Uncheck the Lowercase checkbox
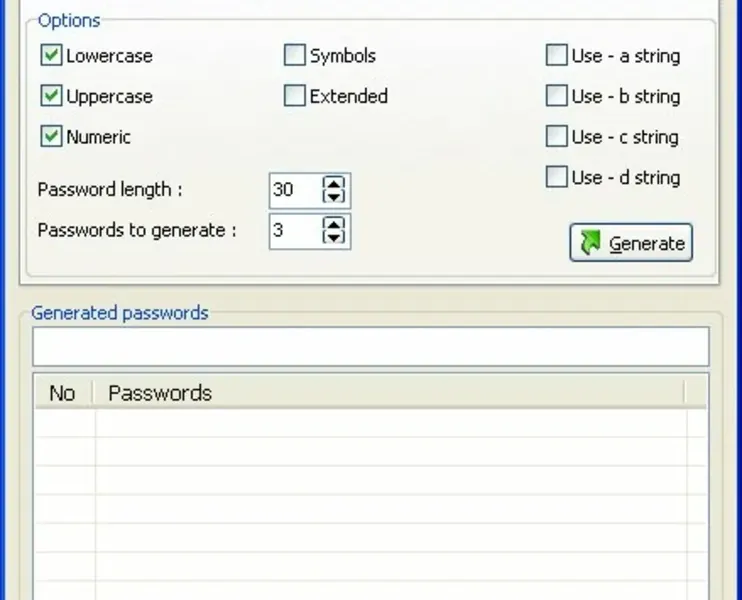This screenshot has width=742, height=600. [52, 56]
